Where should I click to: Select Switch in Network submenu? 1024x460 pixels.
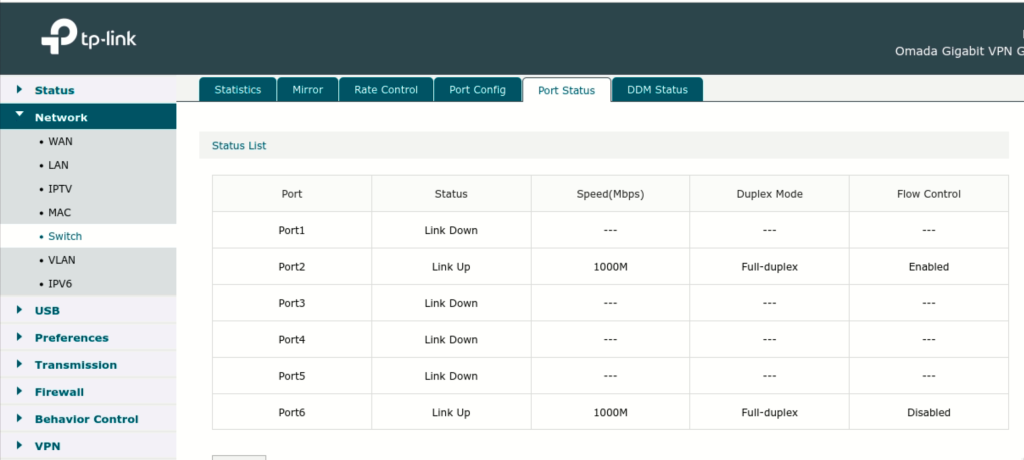point(65,237)
